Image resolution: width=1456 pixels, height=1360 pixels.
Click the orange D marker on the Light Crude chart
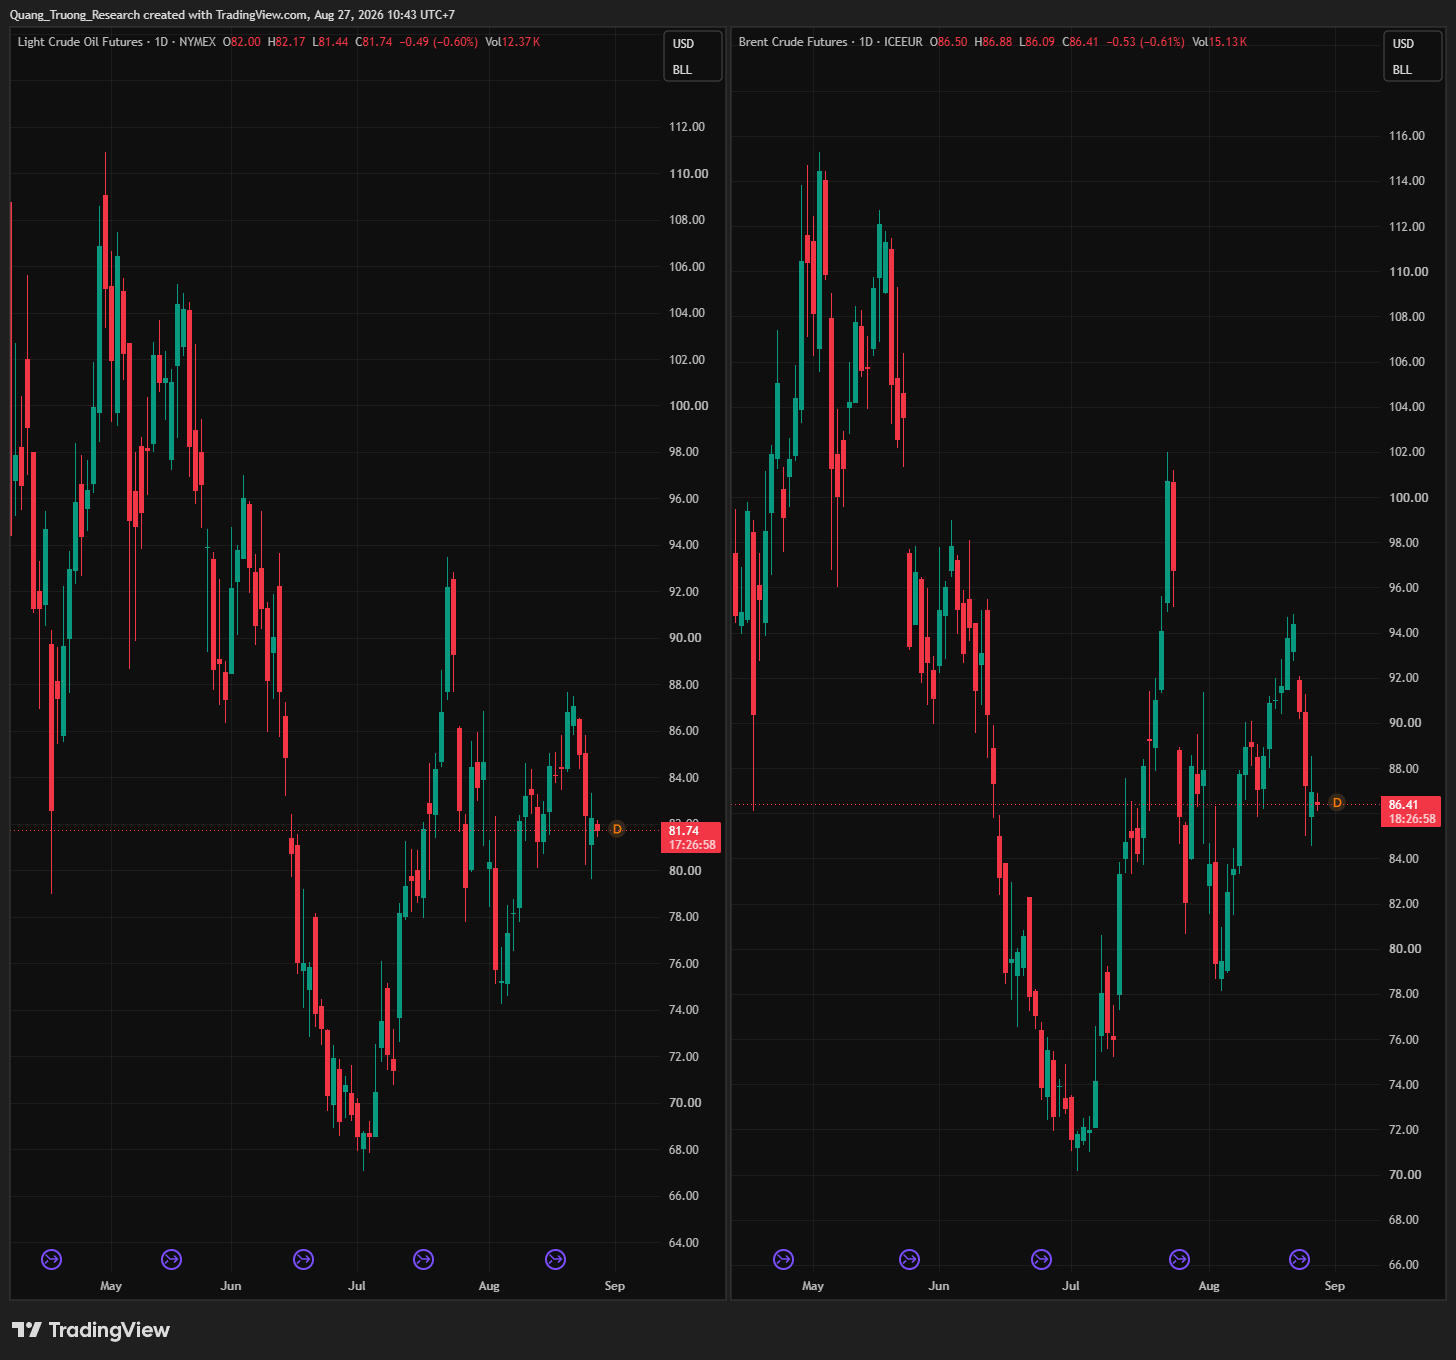pos(617,829)
